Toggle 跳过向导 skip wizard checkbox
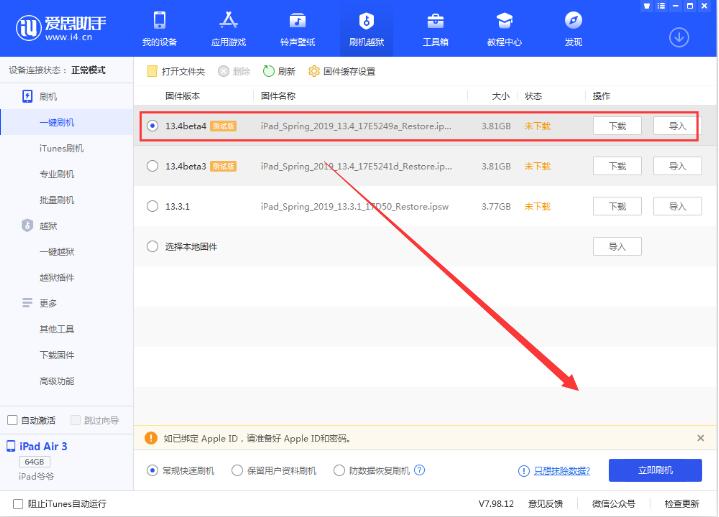Viewport: 719px width, 517px height. pyautogui.click(x=76, y=420)
